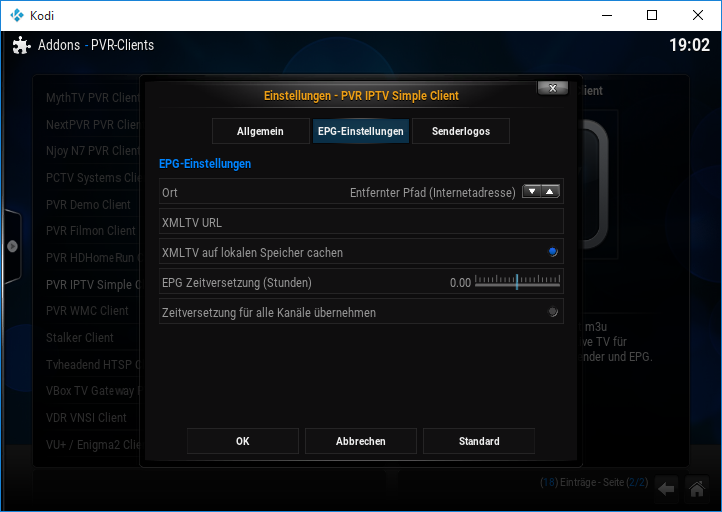
Task: Select Stalker Client entry
Action: 80,337
